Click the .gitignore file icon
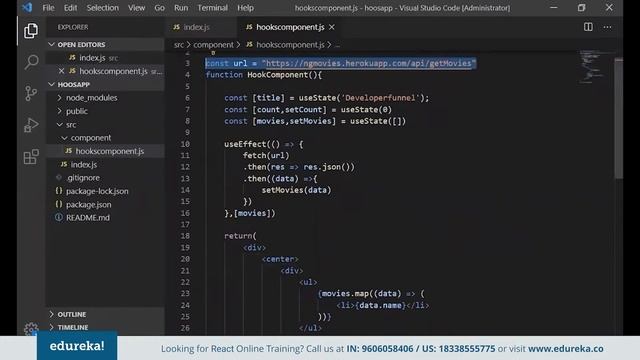Viewport: 640px width, 360px height. (x=59, y=178)
